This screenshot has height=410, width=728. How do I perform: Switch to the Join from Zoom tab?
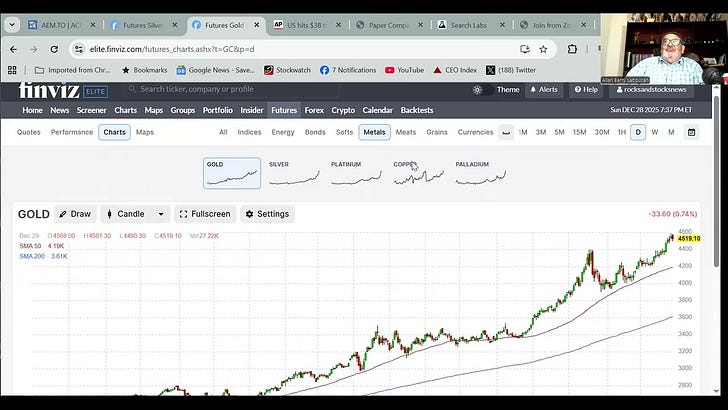[x=552, y=25]
